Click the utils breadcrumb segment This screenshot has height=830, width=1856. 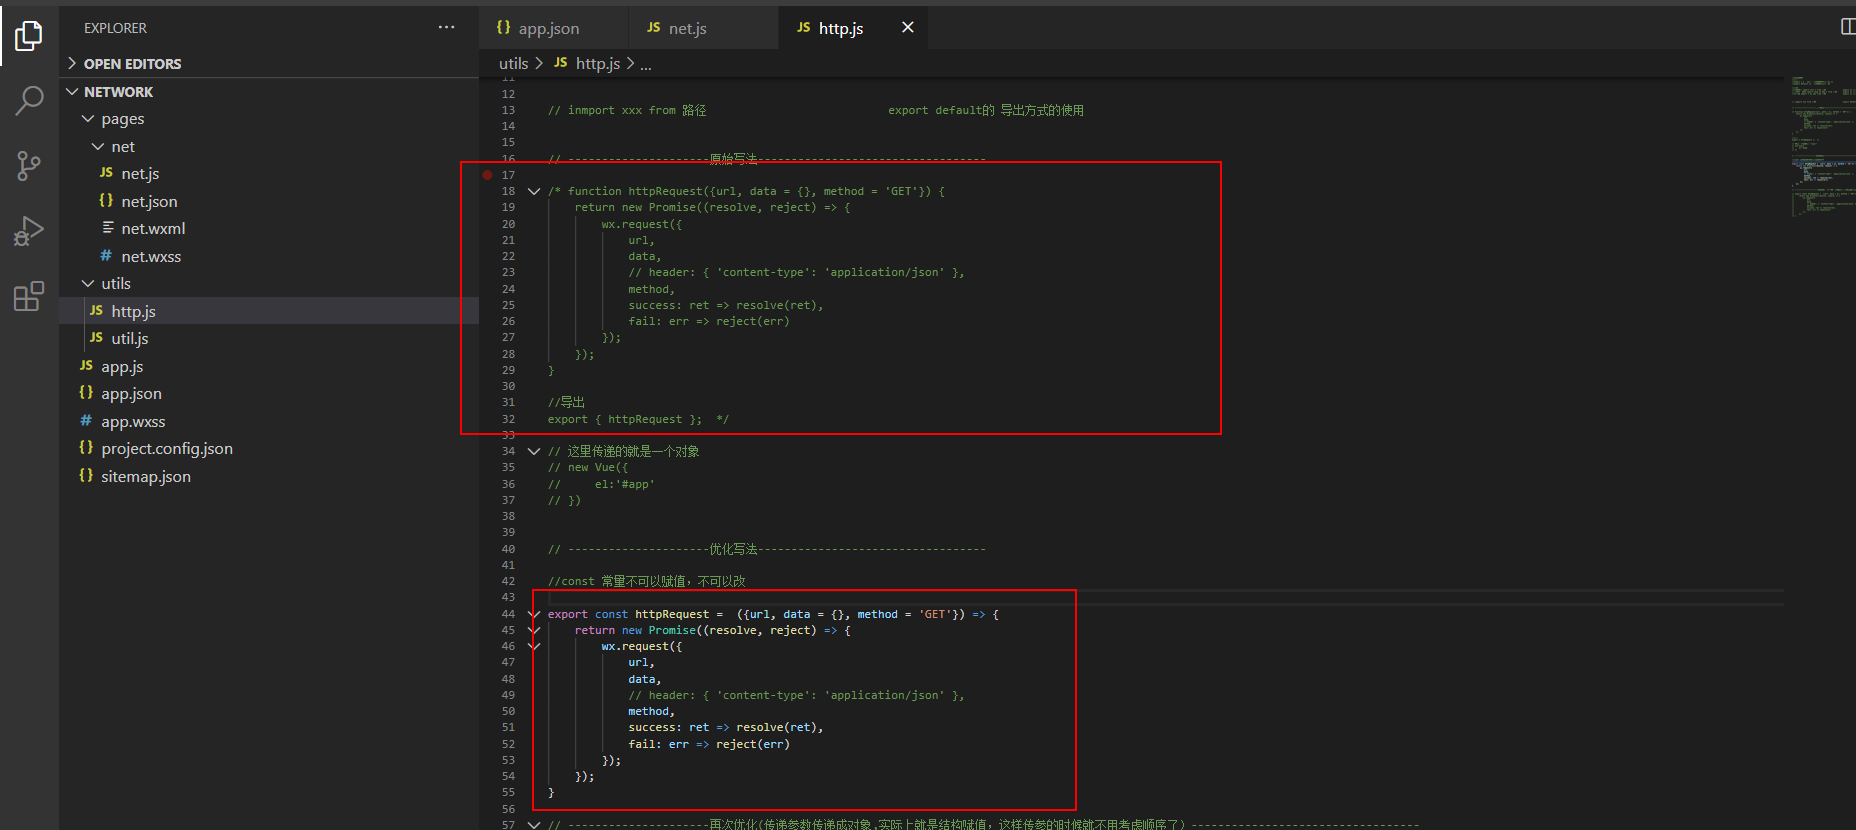[x=513, y=64]
